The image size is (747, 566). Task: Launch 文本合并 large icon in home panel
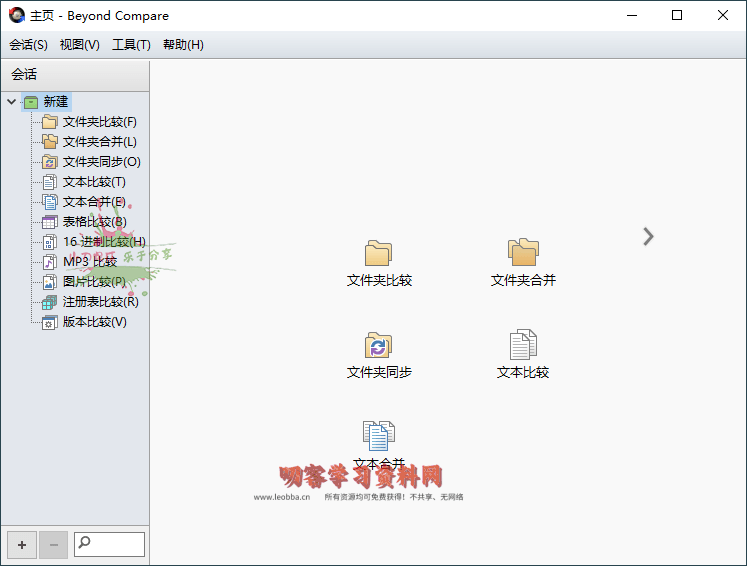pos(378,437)
